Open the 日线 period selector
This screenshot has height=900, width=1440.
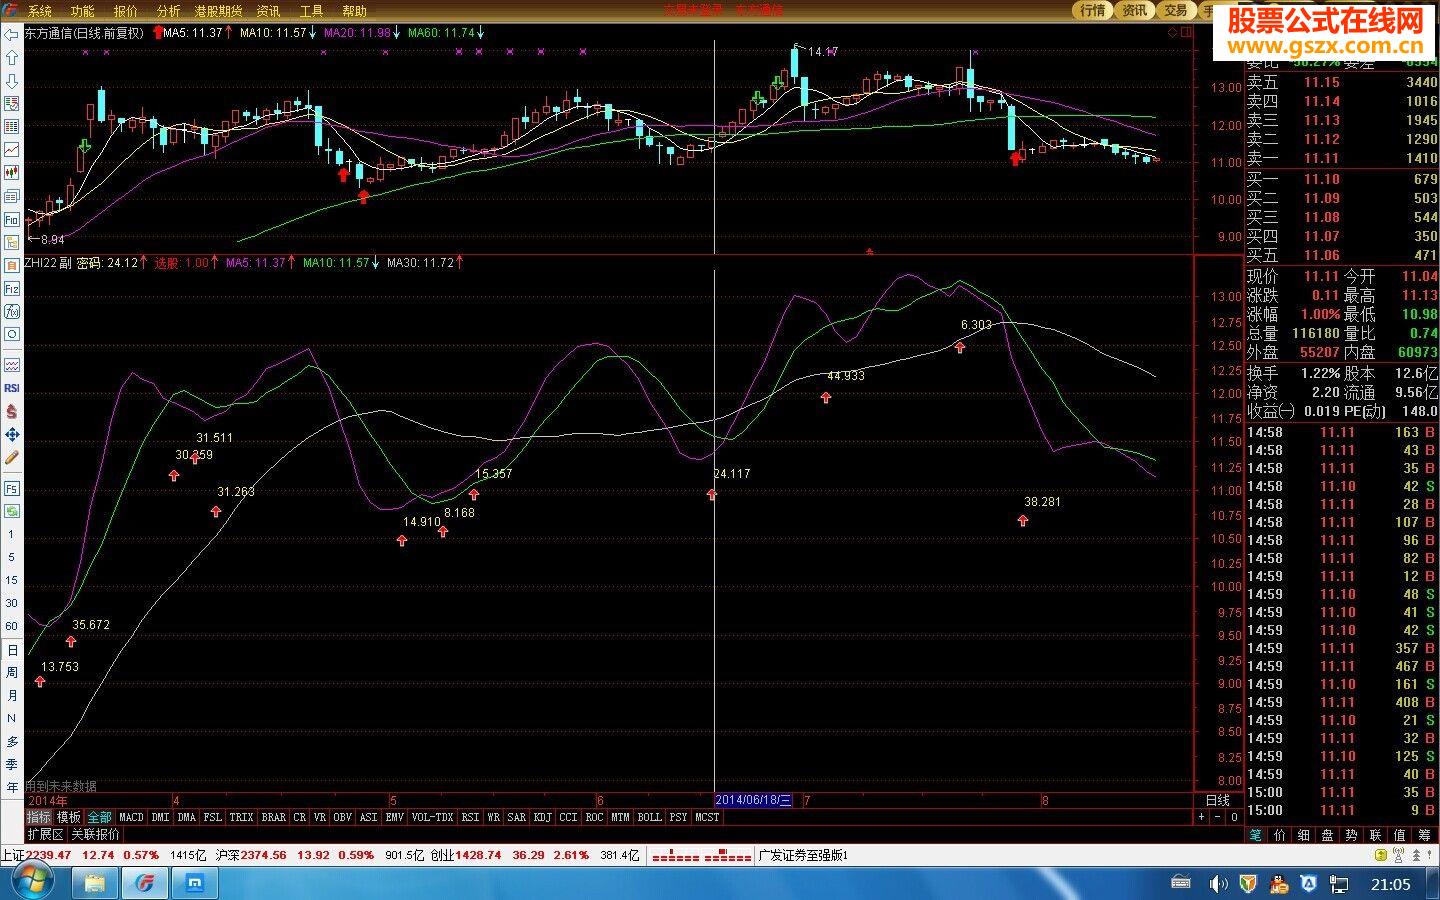[1218, 800]
